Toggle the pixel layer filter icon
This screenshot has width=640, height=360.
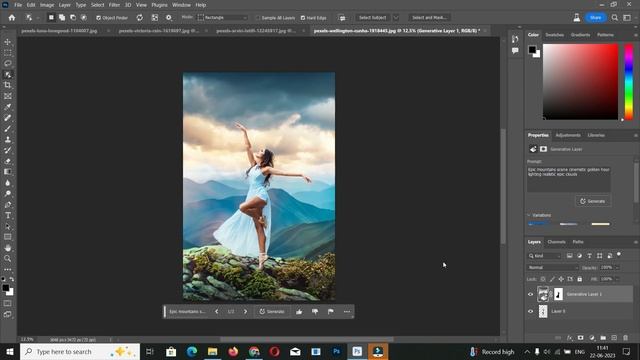569,256
